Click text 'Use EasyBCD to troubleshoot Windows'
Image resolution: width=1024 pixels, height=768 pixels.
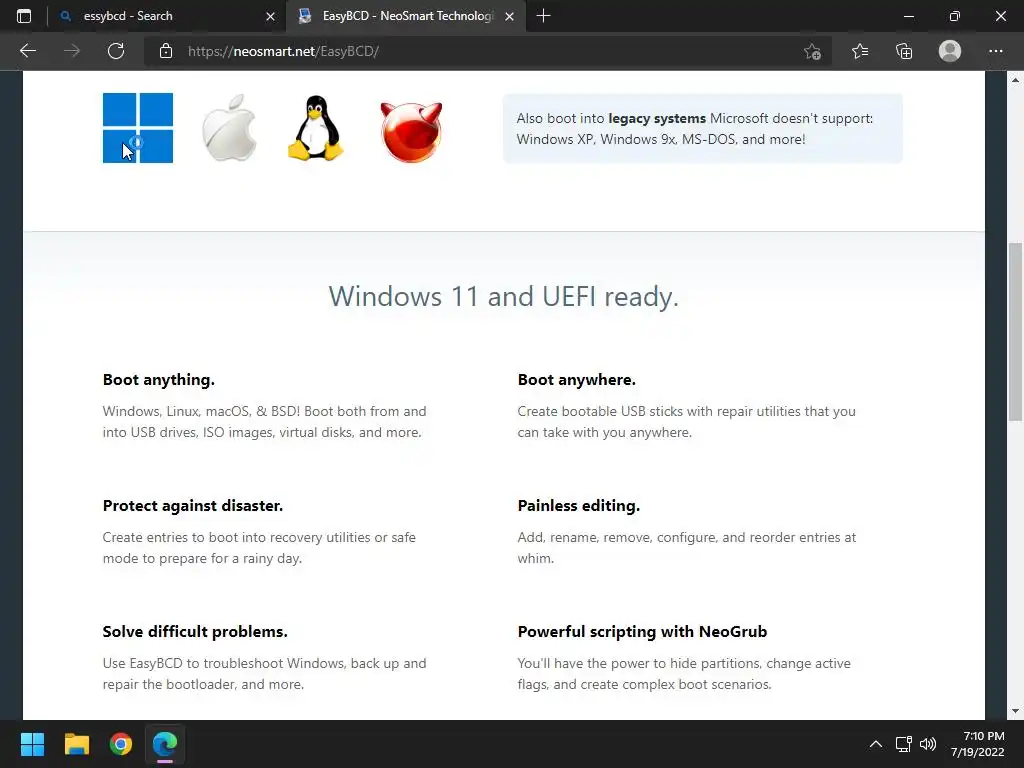[x=225, y=664]
